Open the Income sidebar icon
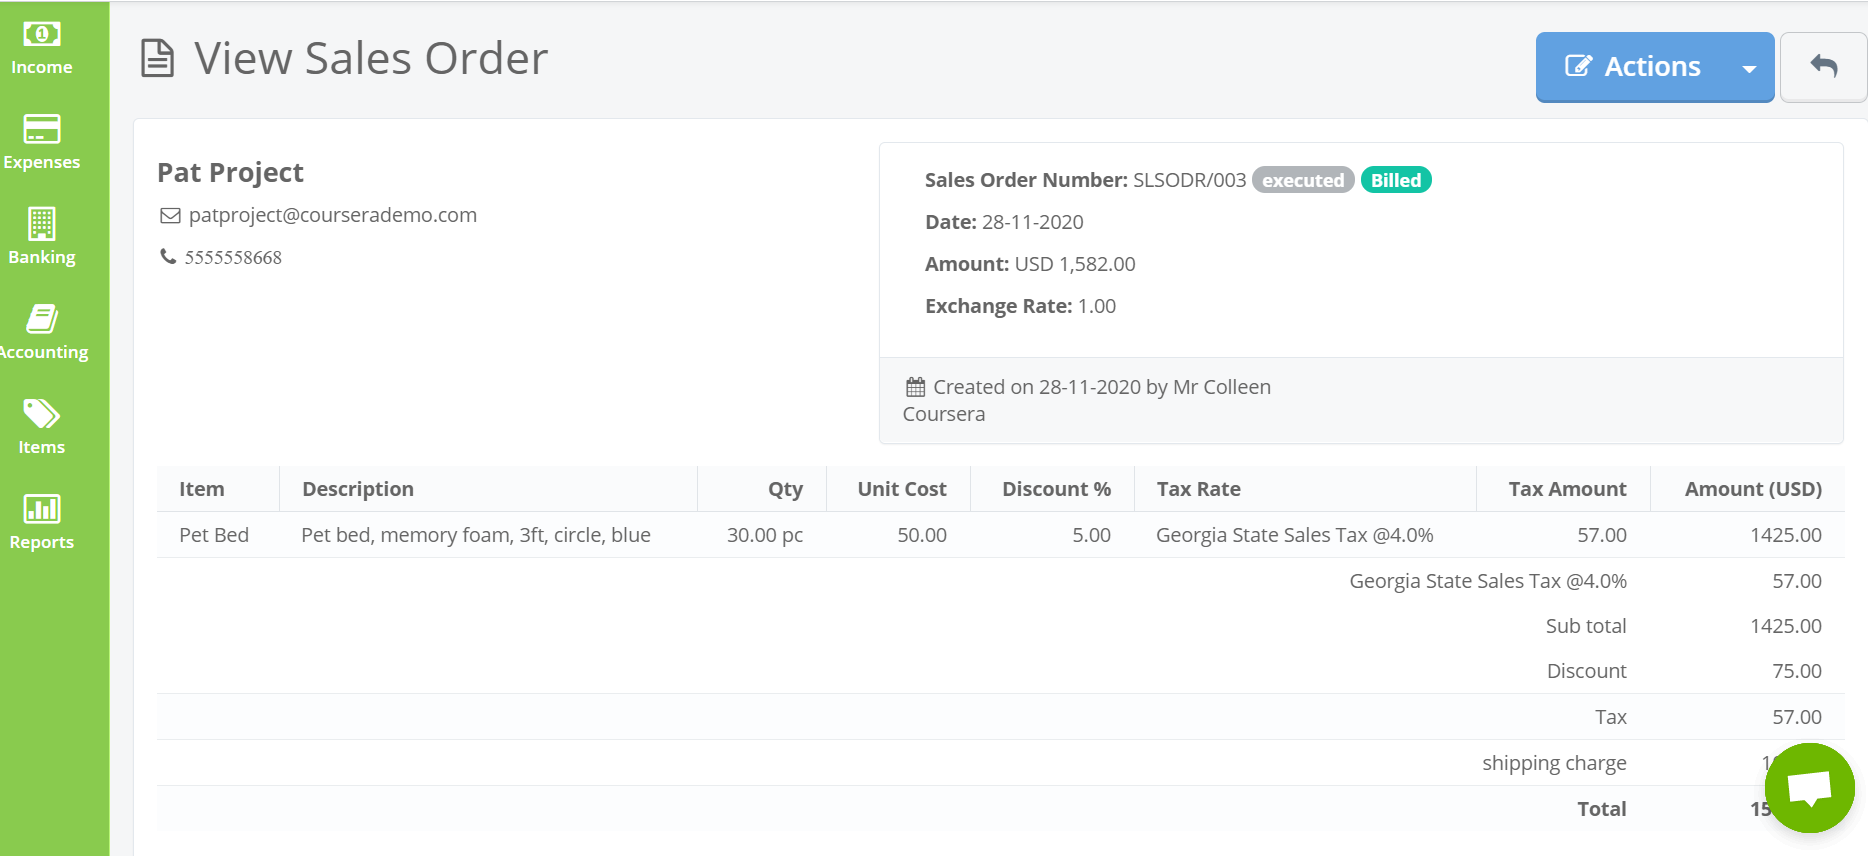The height and width of the screenshot is (856, 1868). [x=42, y=35]
